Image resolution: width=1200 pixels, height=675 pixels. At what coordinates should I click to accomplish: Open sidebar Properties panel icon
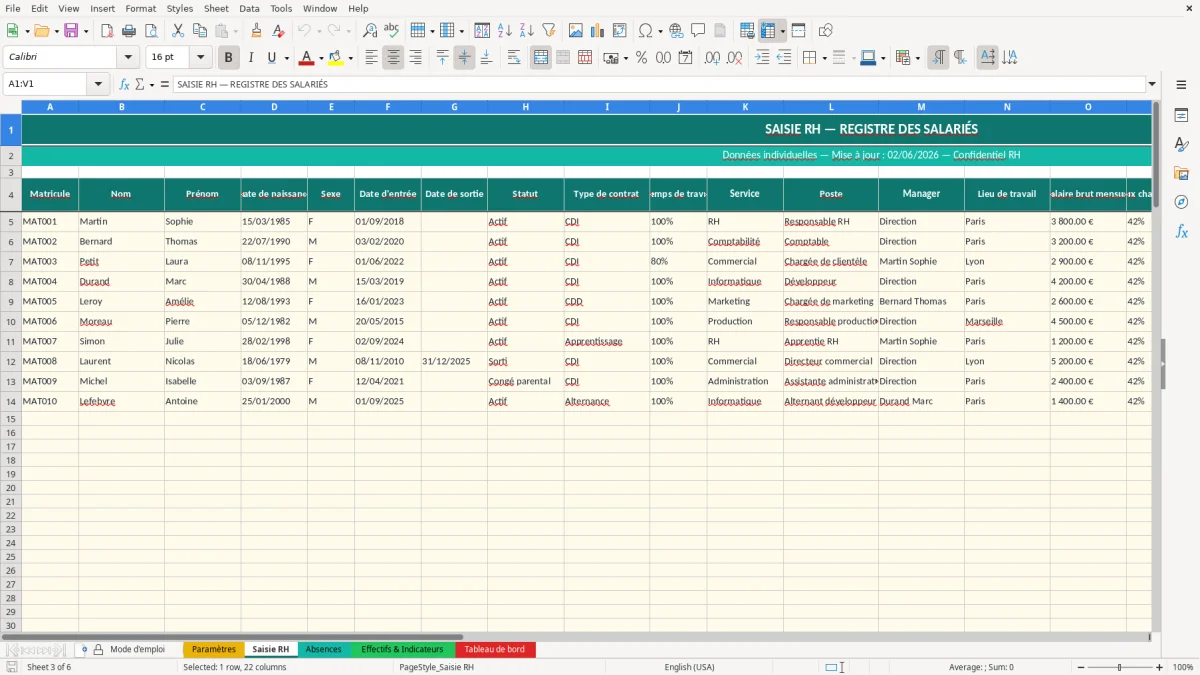(1181, 115)
